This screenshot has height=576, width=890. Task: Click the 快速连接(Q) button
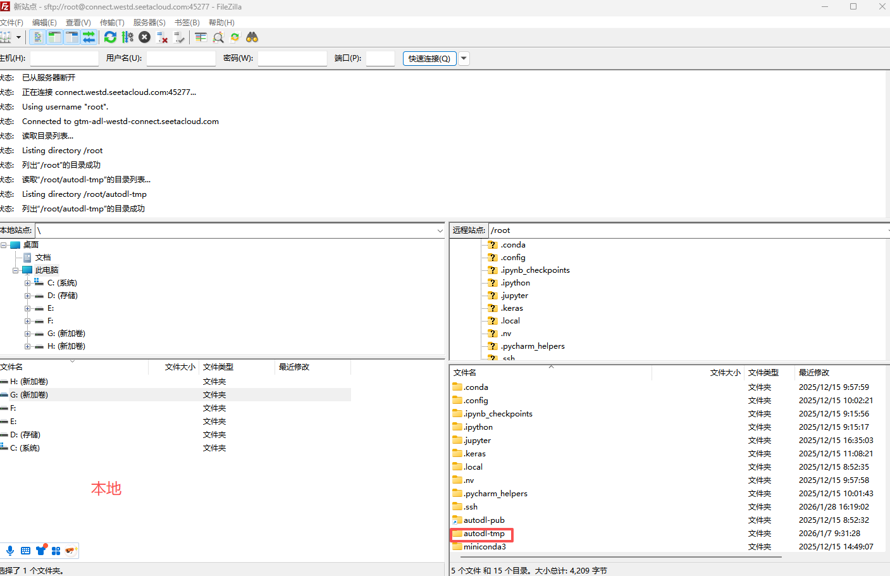click(430, 58)
